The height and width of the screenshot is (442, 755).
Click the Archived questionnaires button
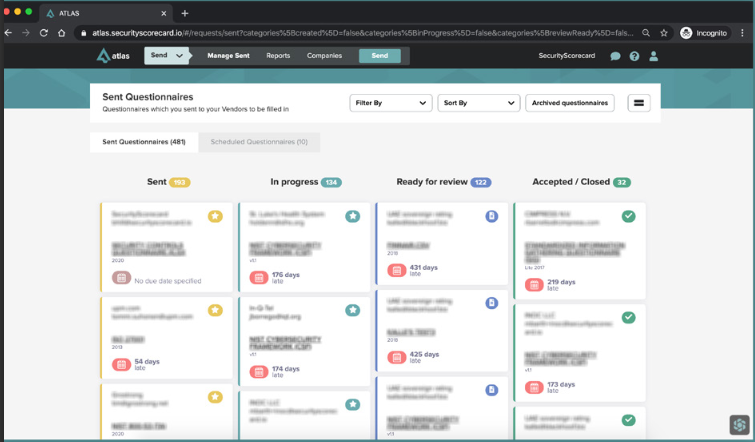click(x=569, y=103)
